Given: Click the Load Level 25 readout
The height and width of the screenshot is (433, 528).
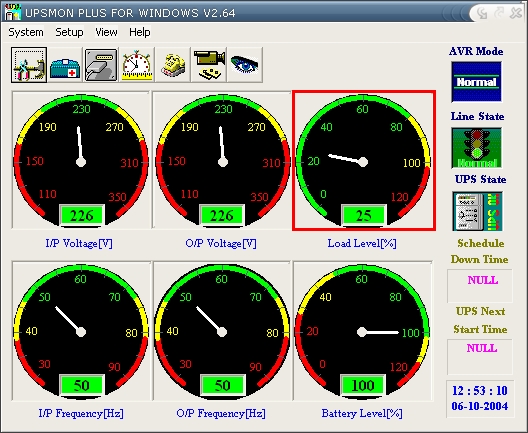Looking at the screenshot, I should point(364,215).
